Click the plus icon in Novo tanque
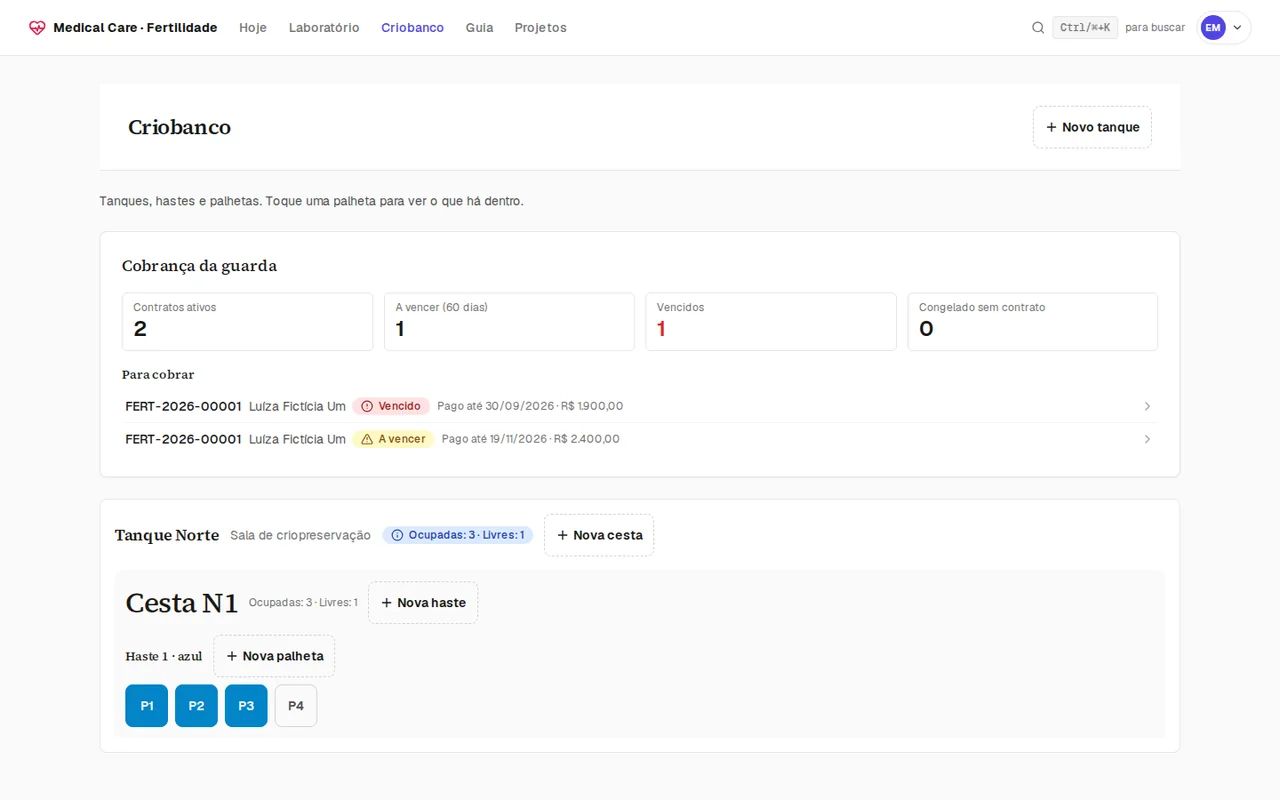 tap(1051, 127)
